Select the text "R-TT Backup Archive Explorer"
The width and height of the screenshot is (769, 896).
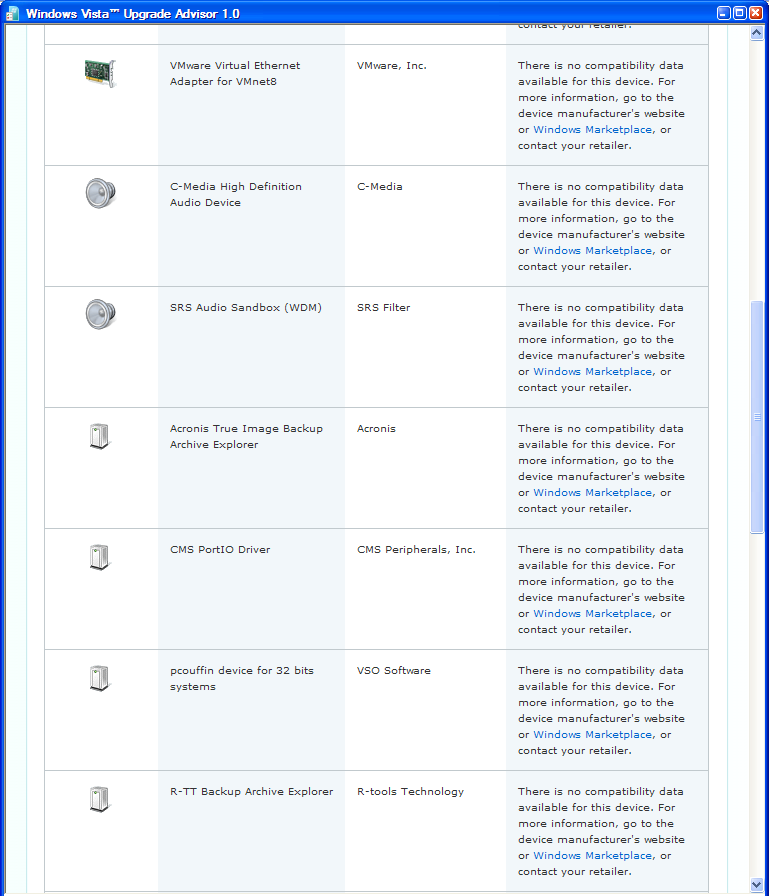251,792
